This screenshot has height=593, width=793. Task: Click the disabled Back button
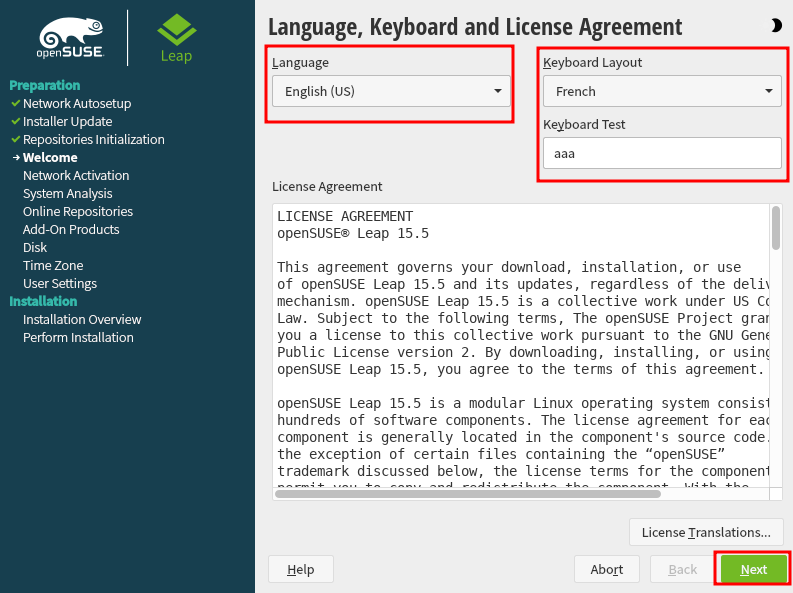tap(682, 569)
